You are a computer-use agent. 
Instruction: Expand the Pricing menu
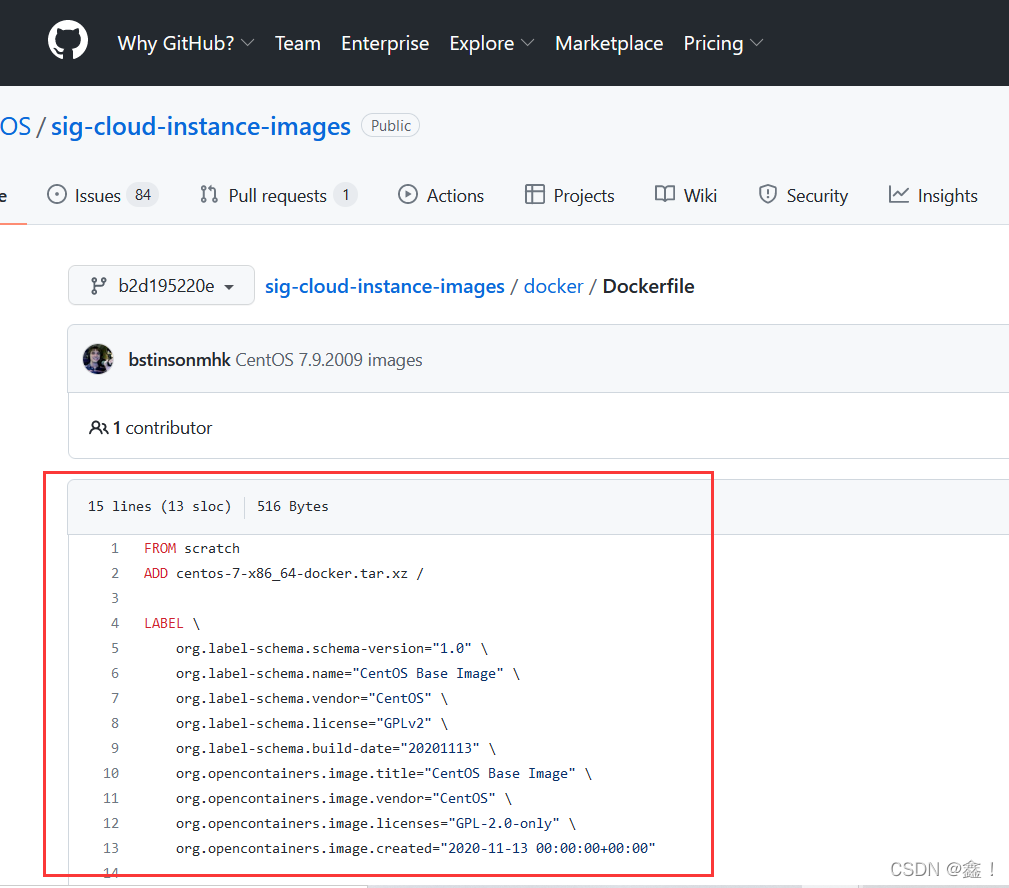723,43
